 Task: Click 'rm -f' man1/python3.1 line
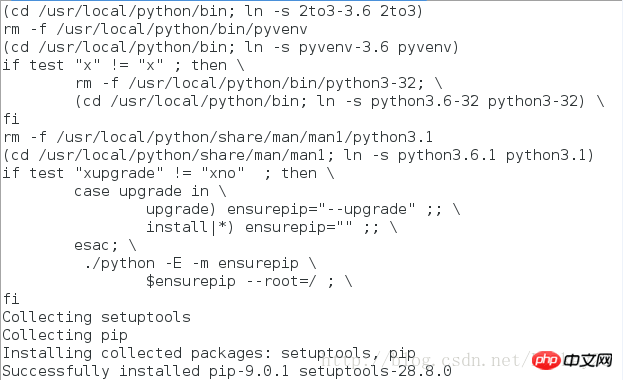(218, 137)
